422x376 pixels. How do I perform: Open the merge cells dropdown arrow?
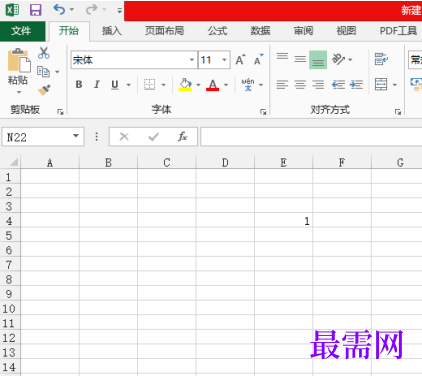pos(395,85)
